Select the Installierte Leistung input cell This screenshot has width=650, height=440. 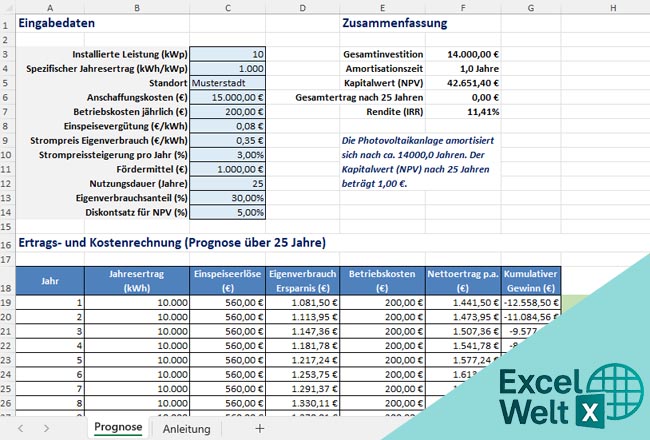pyautogui.click(x=228, y=54)
